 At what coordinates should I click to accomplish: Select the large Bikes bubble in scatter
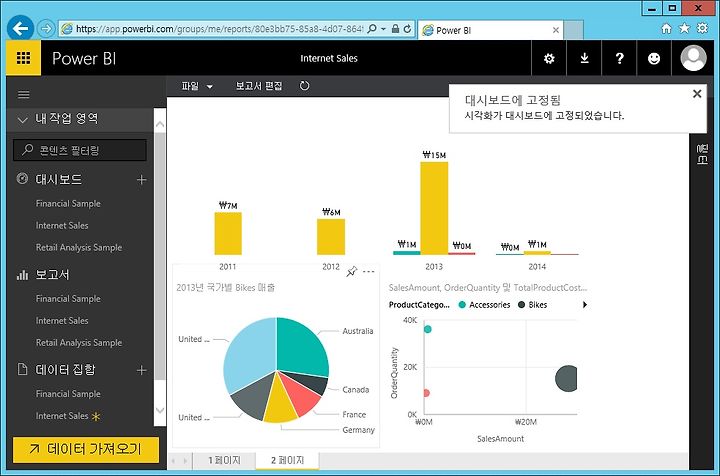[x=566, y=379]
